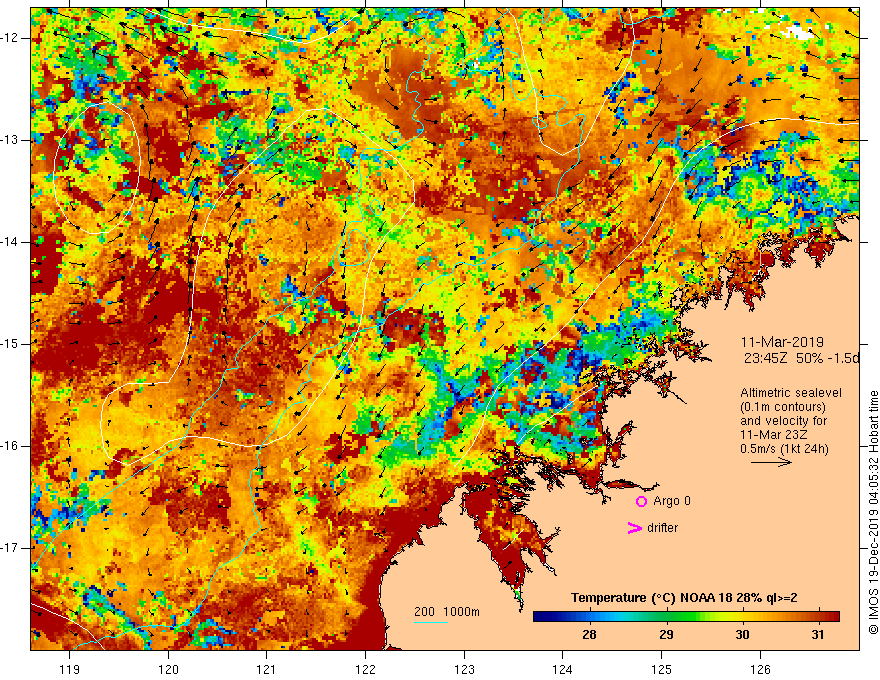Click the 0.5m/s velocity scale arrow
The image size is (880, 680).
click(x=771, y=462)
